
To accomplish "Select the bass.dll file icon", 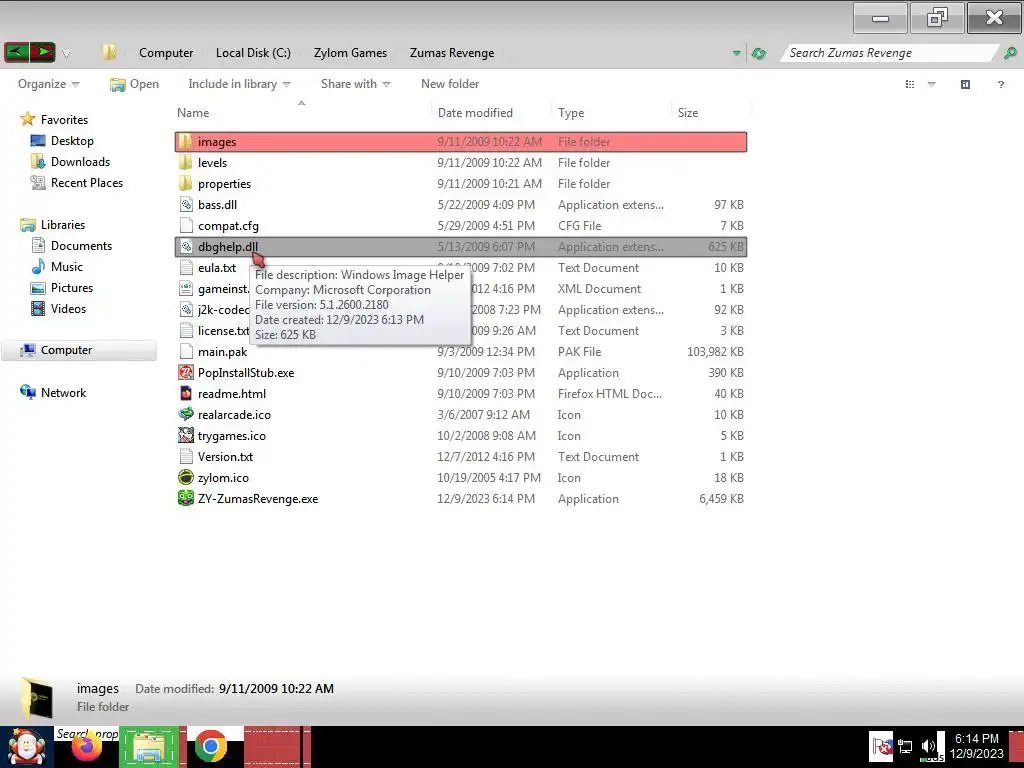I will tap(186, 204).
